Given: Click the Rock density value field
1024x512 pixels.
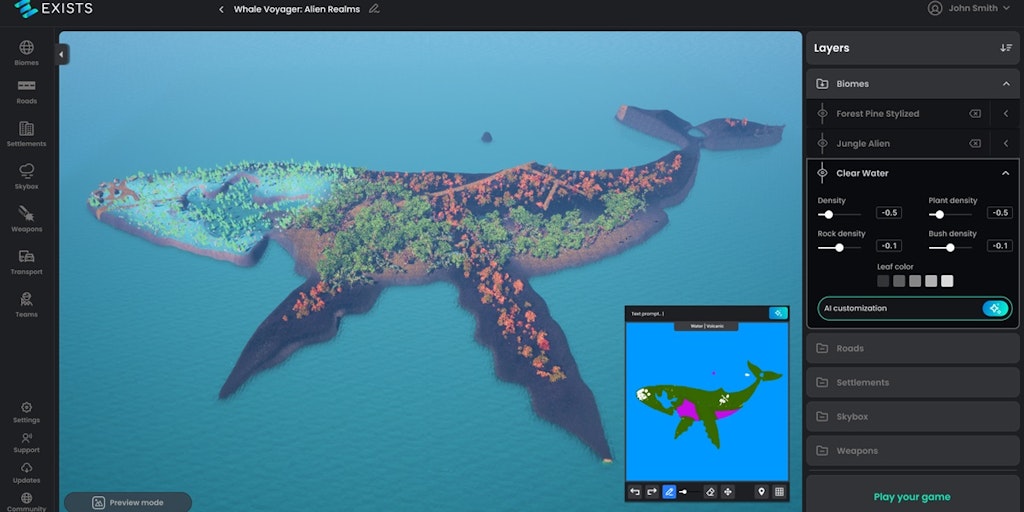Looking at the screenshot, I should [889, 246].
